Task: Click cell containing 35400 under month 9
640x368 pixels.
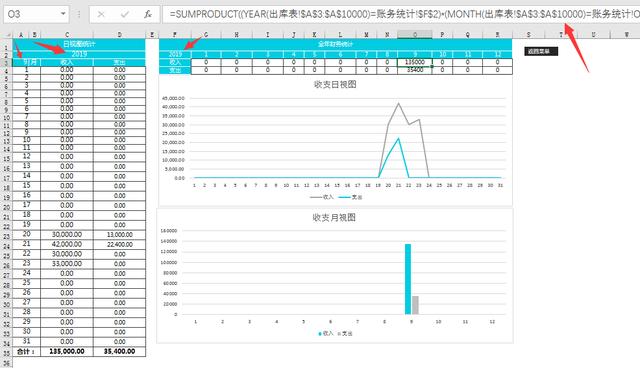Action: pyautogui.click(x=415, y=70)
